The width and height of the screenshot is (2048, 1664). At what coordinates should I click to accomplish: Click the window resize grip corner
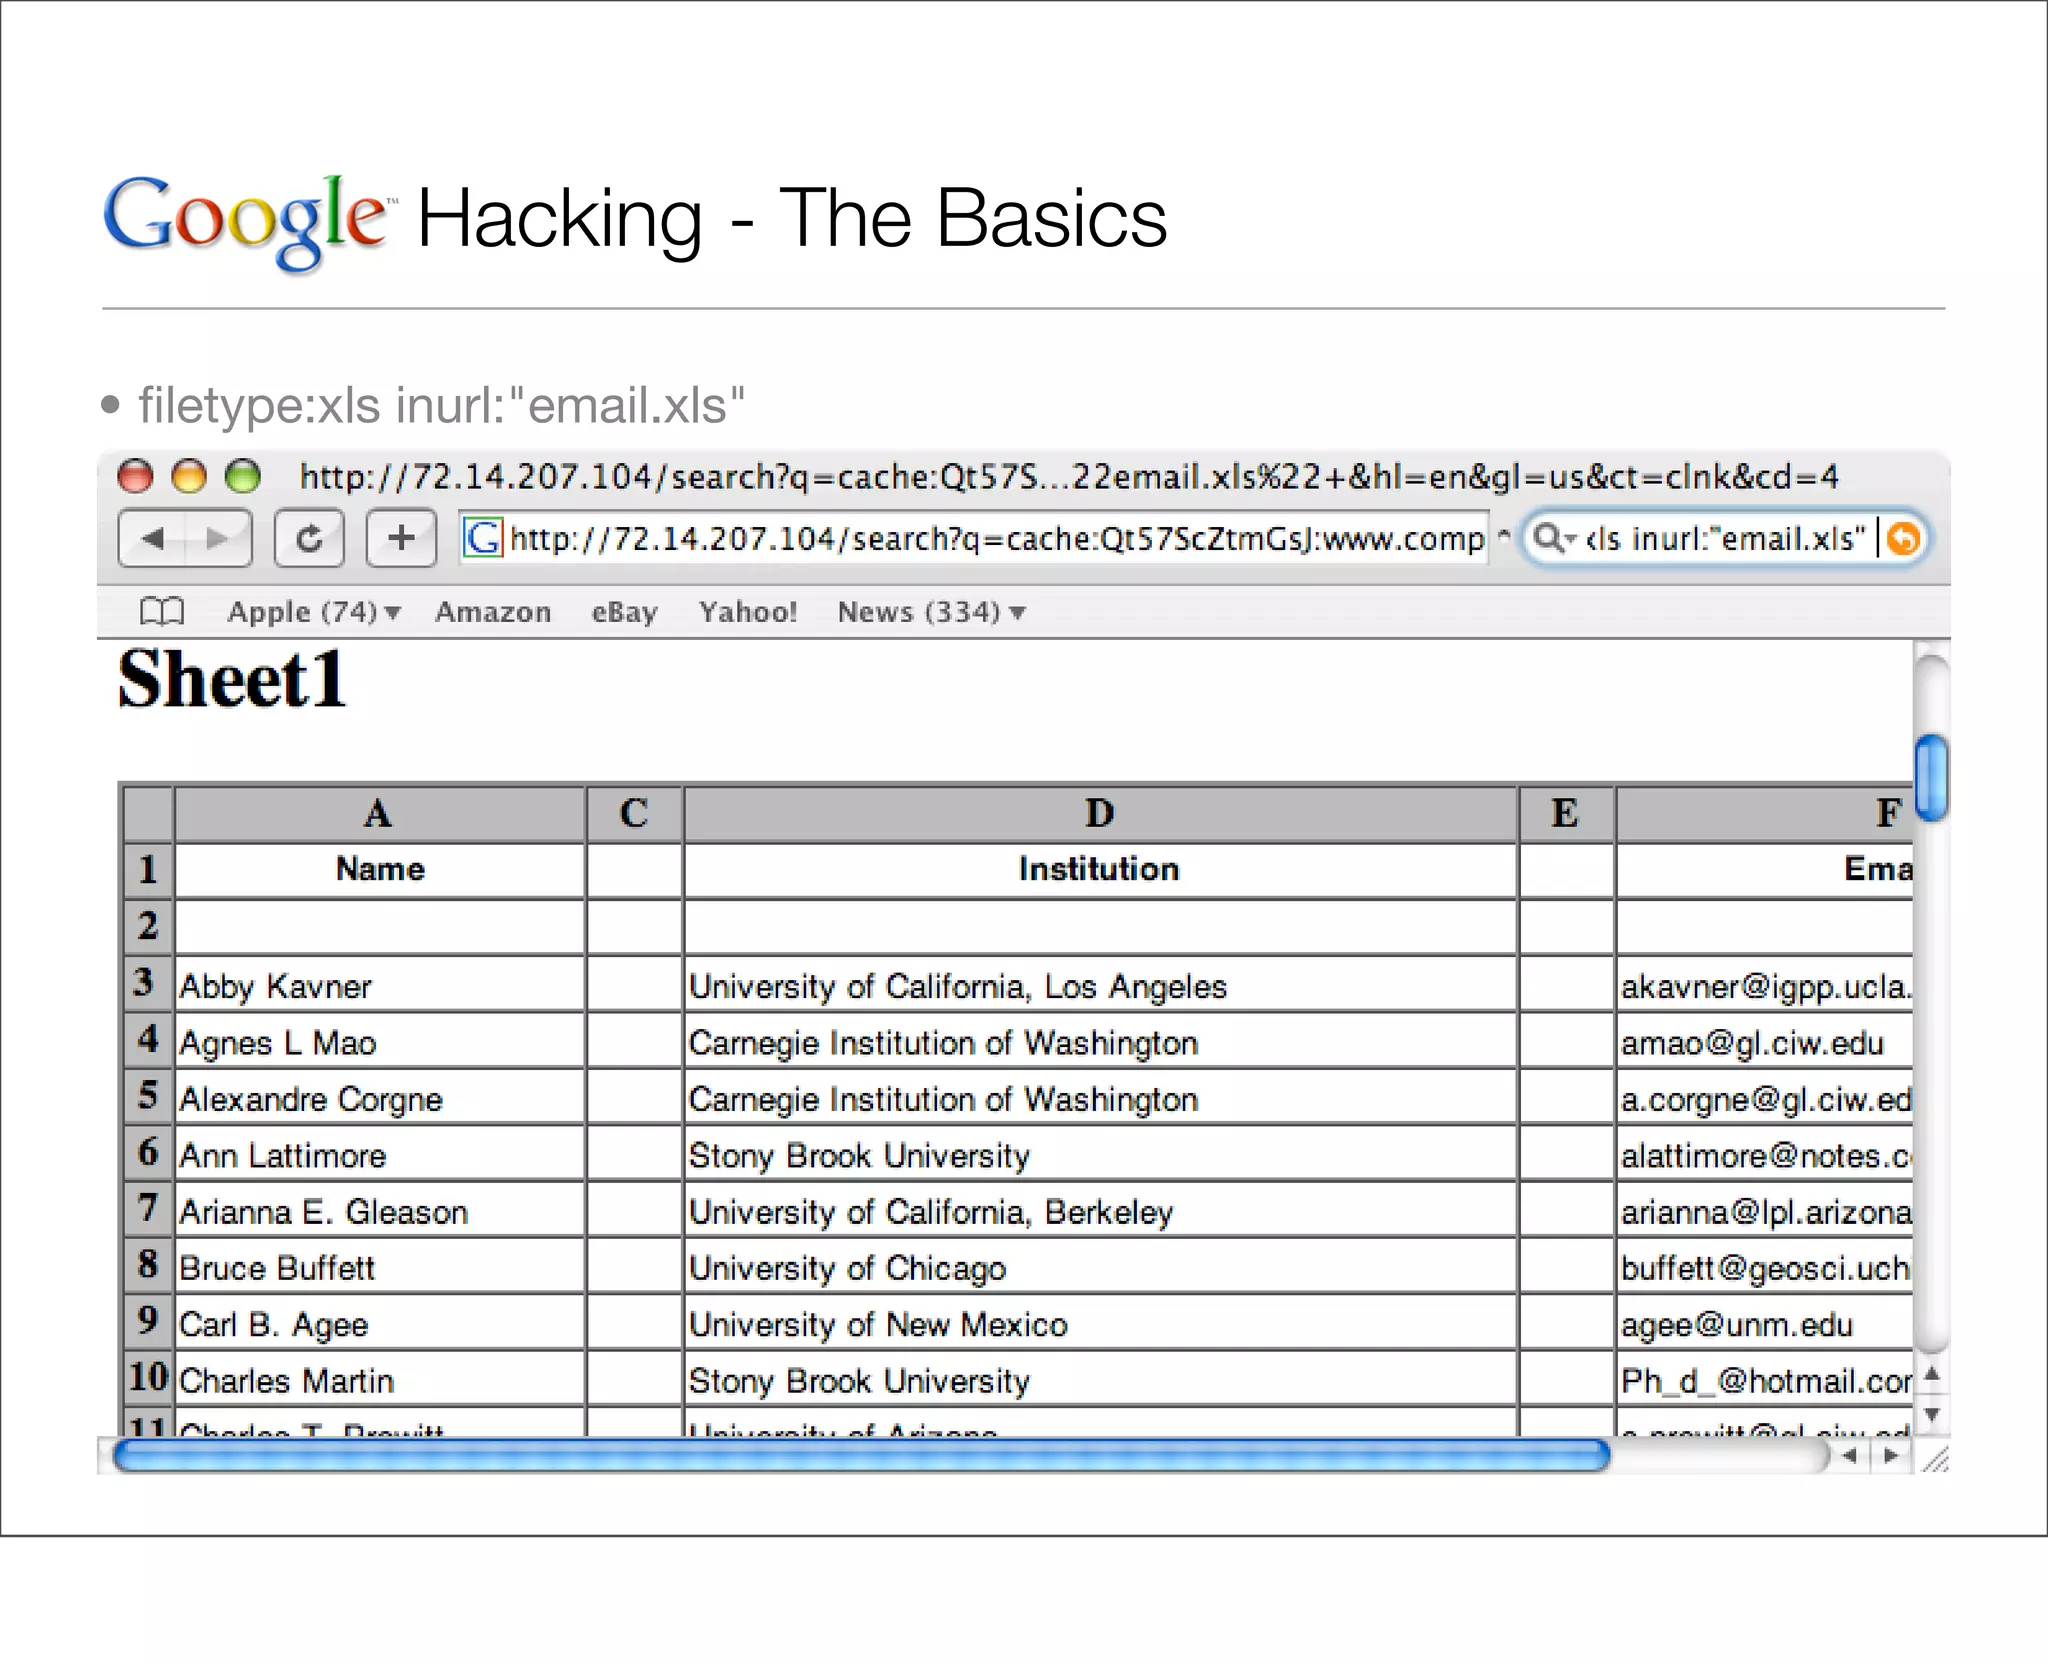(x=1935, y=1459)
